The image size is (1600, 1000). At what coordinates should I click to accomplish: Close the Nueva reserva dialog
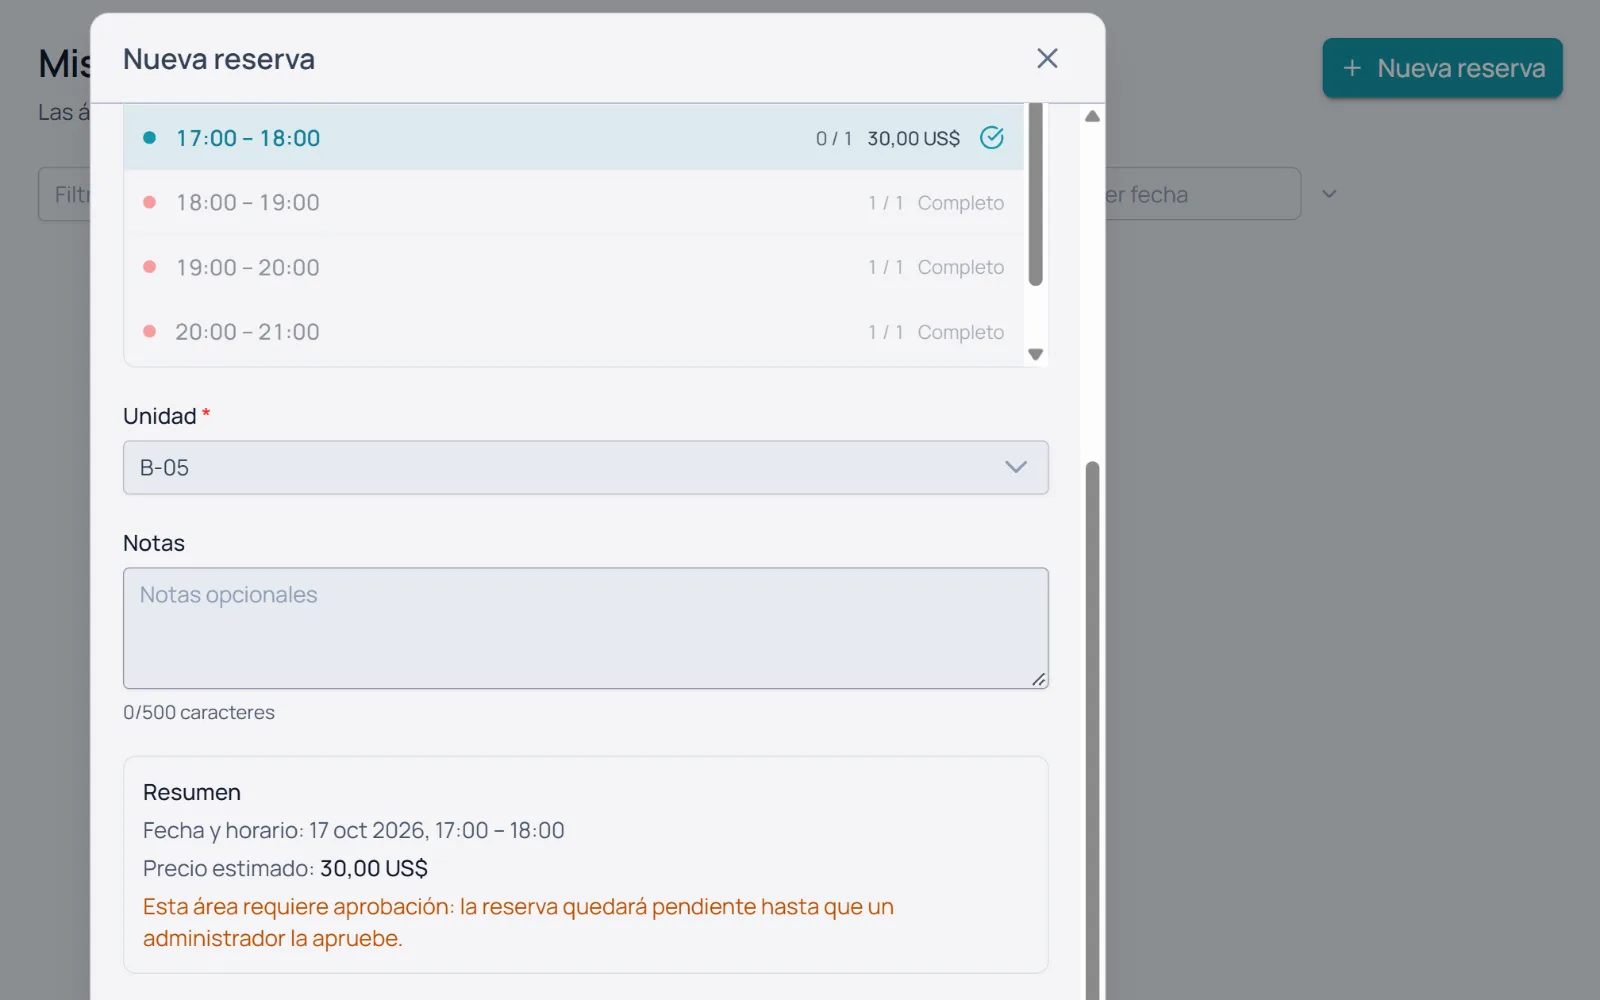click(x=1047, y=59)
